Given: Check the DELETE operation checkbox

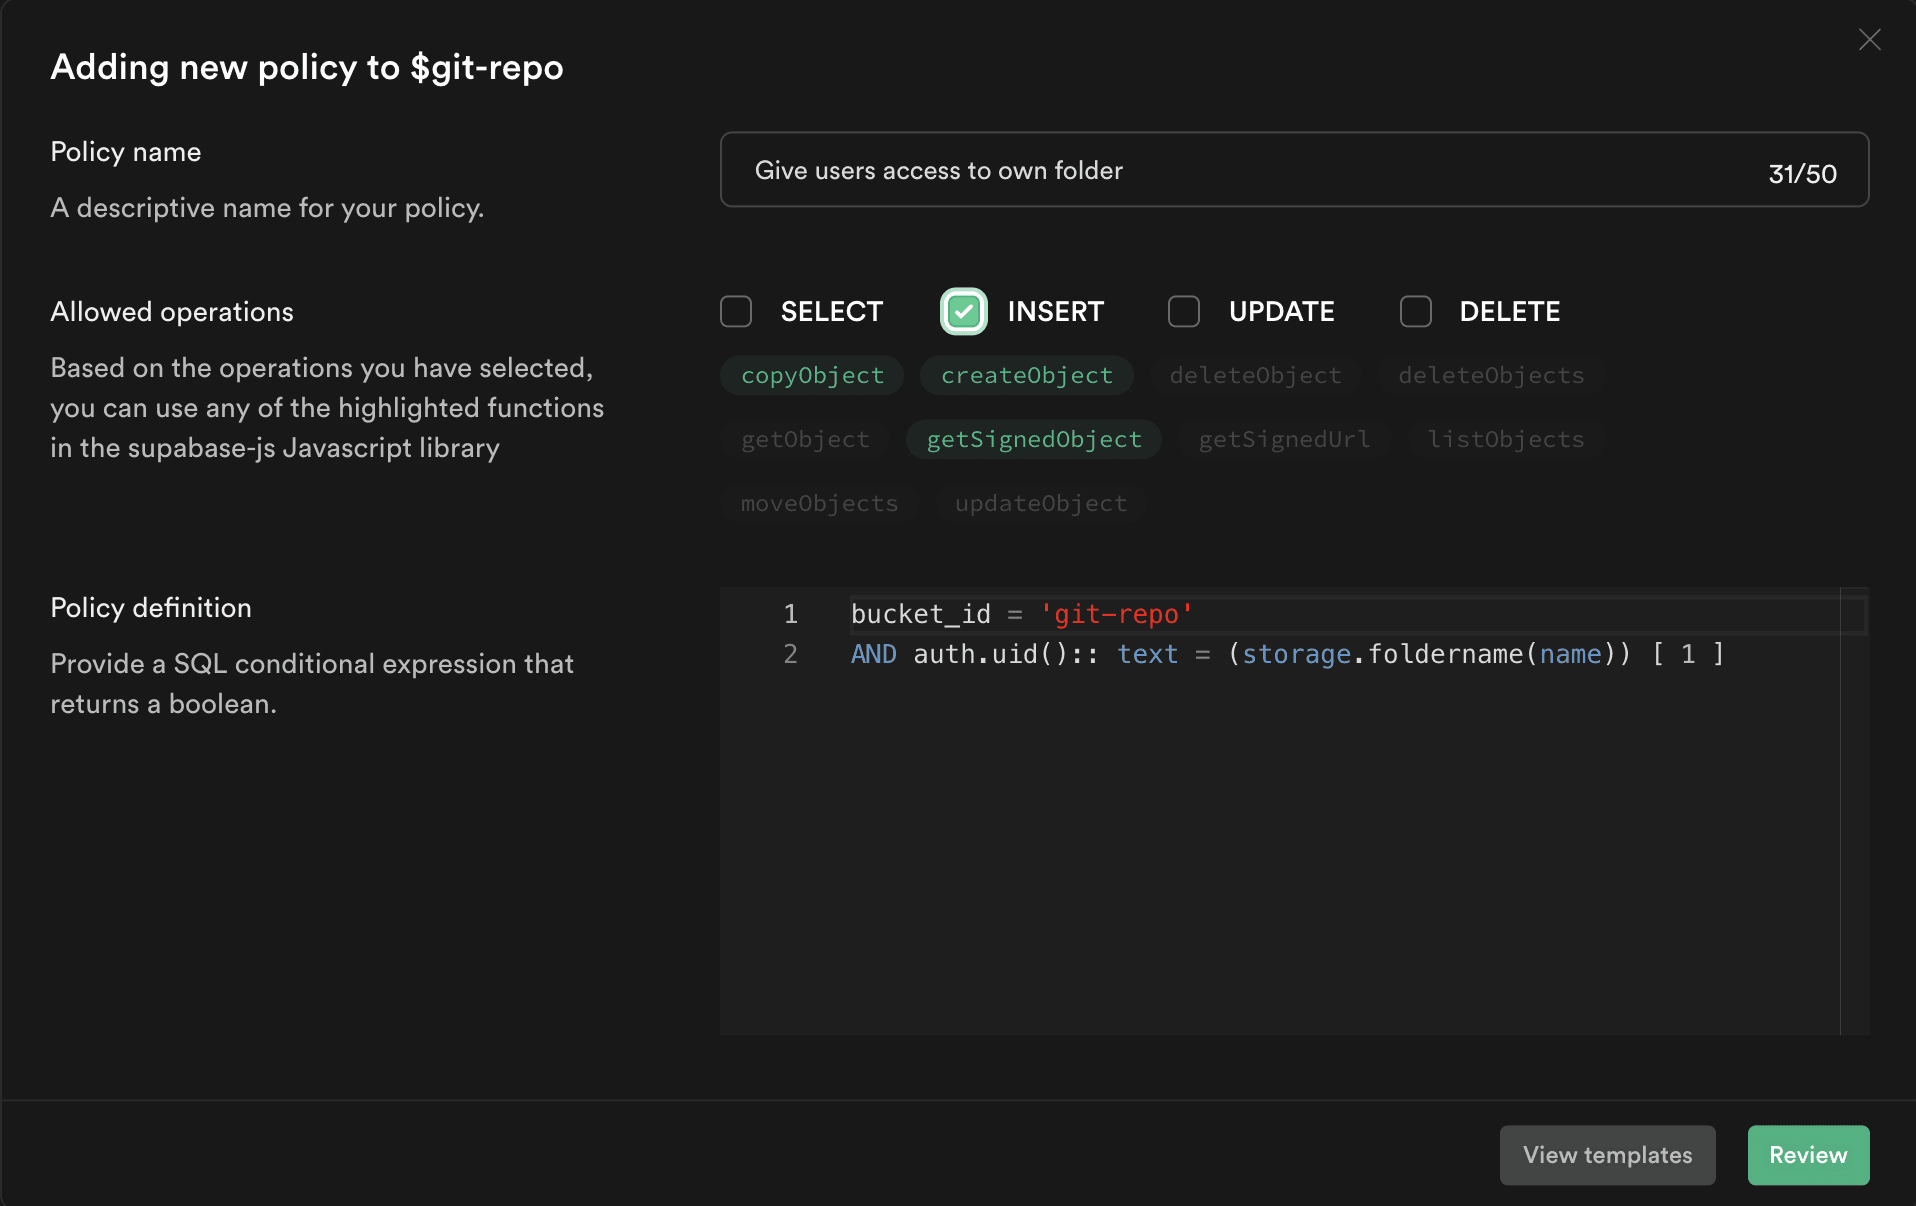Looking at the screenshot, I should [1415, 311].
